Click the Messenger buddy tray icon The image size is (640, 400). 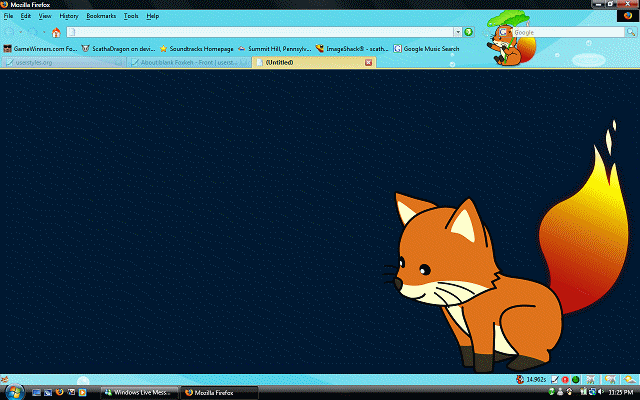pos(560,392)
